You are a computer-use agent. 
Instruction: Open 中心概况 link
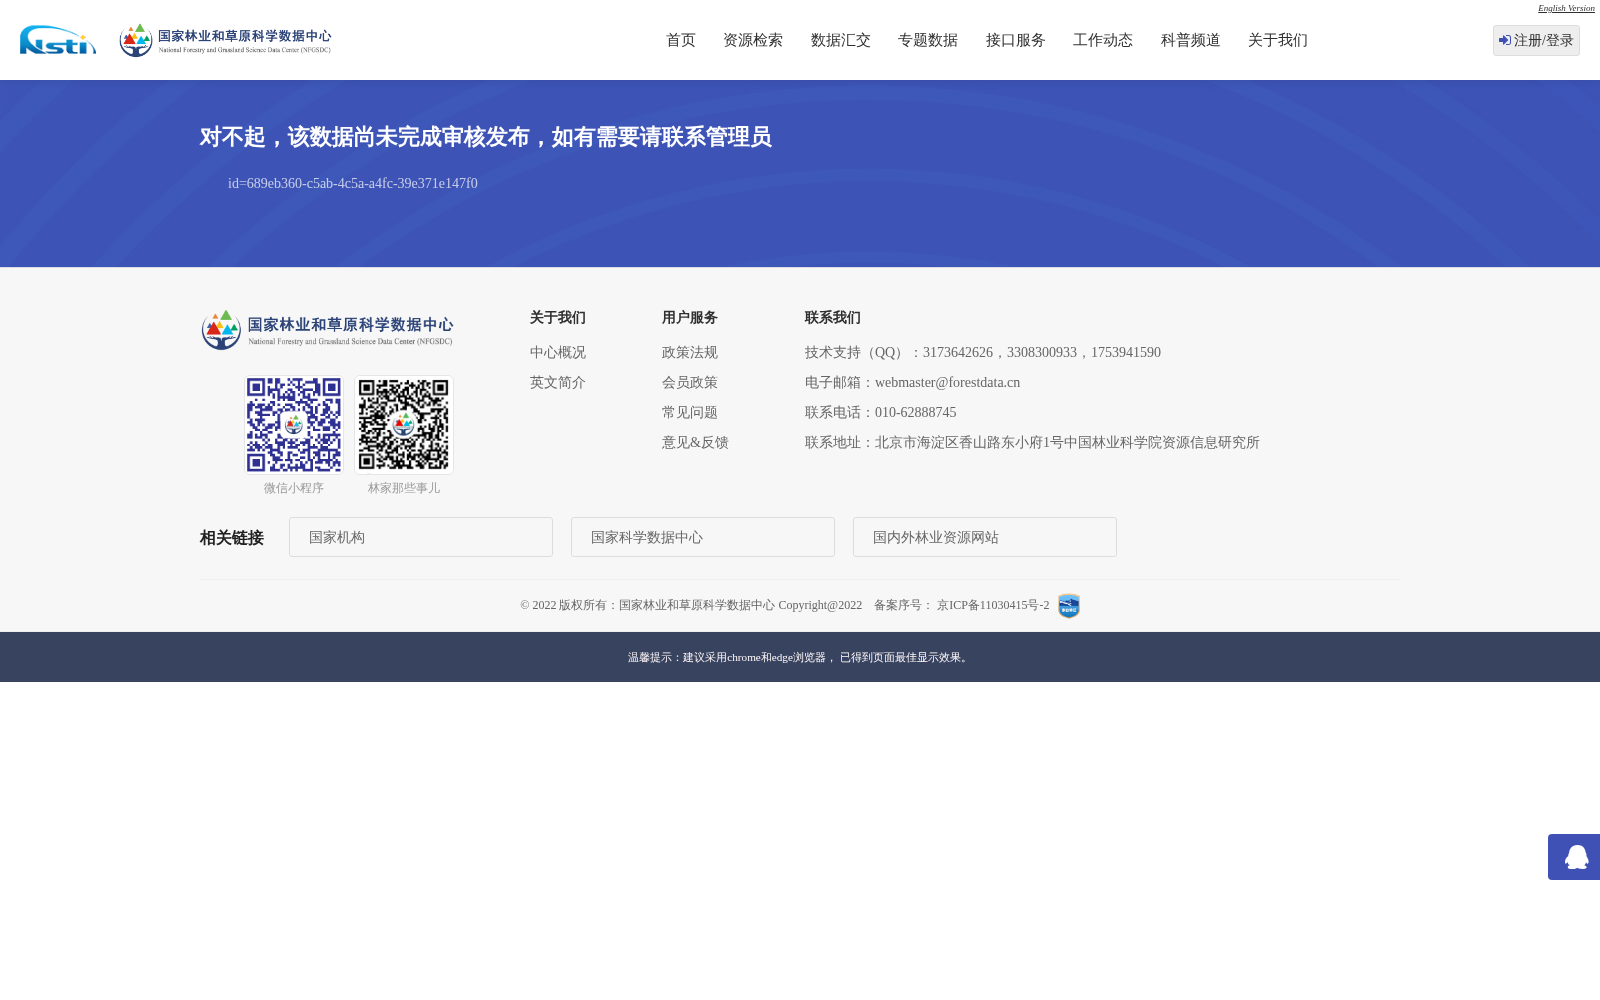point(558,353)
